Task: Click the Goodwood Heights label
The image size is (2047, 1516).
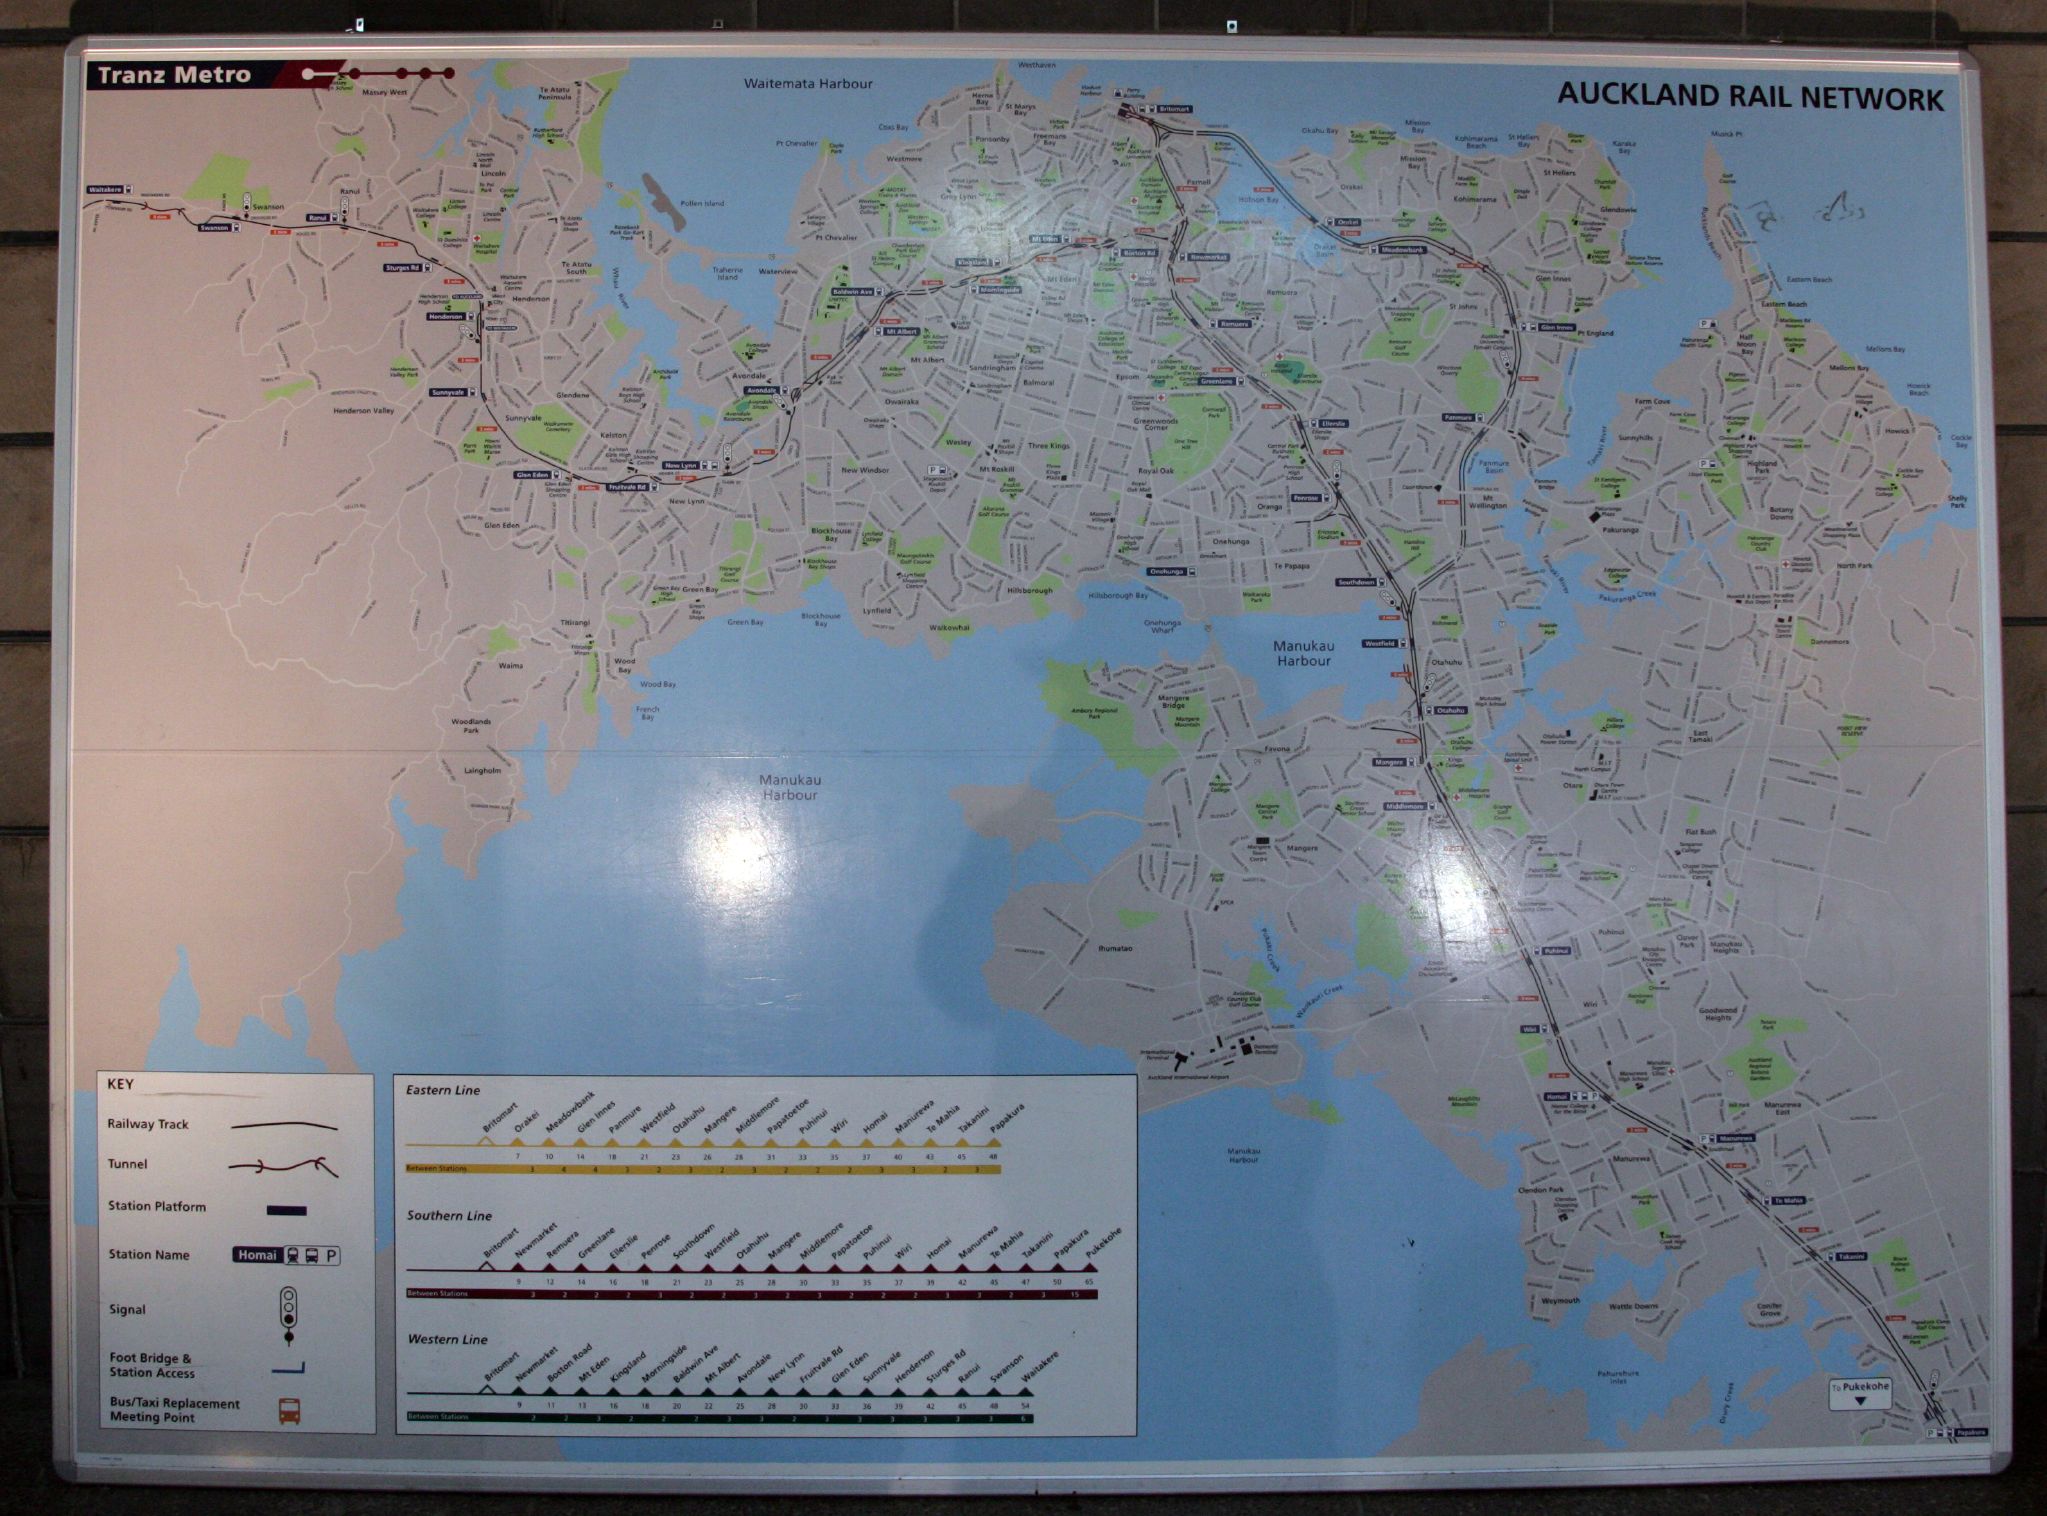Action: [1718, 1014]
